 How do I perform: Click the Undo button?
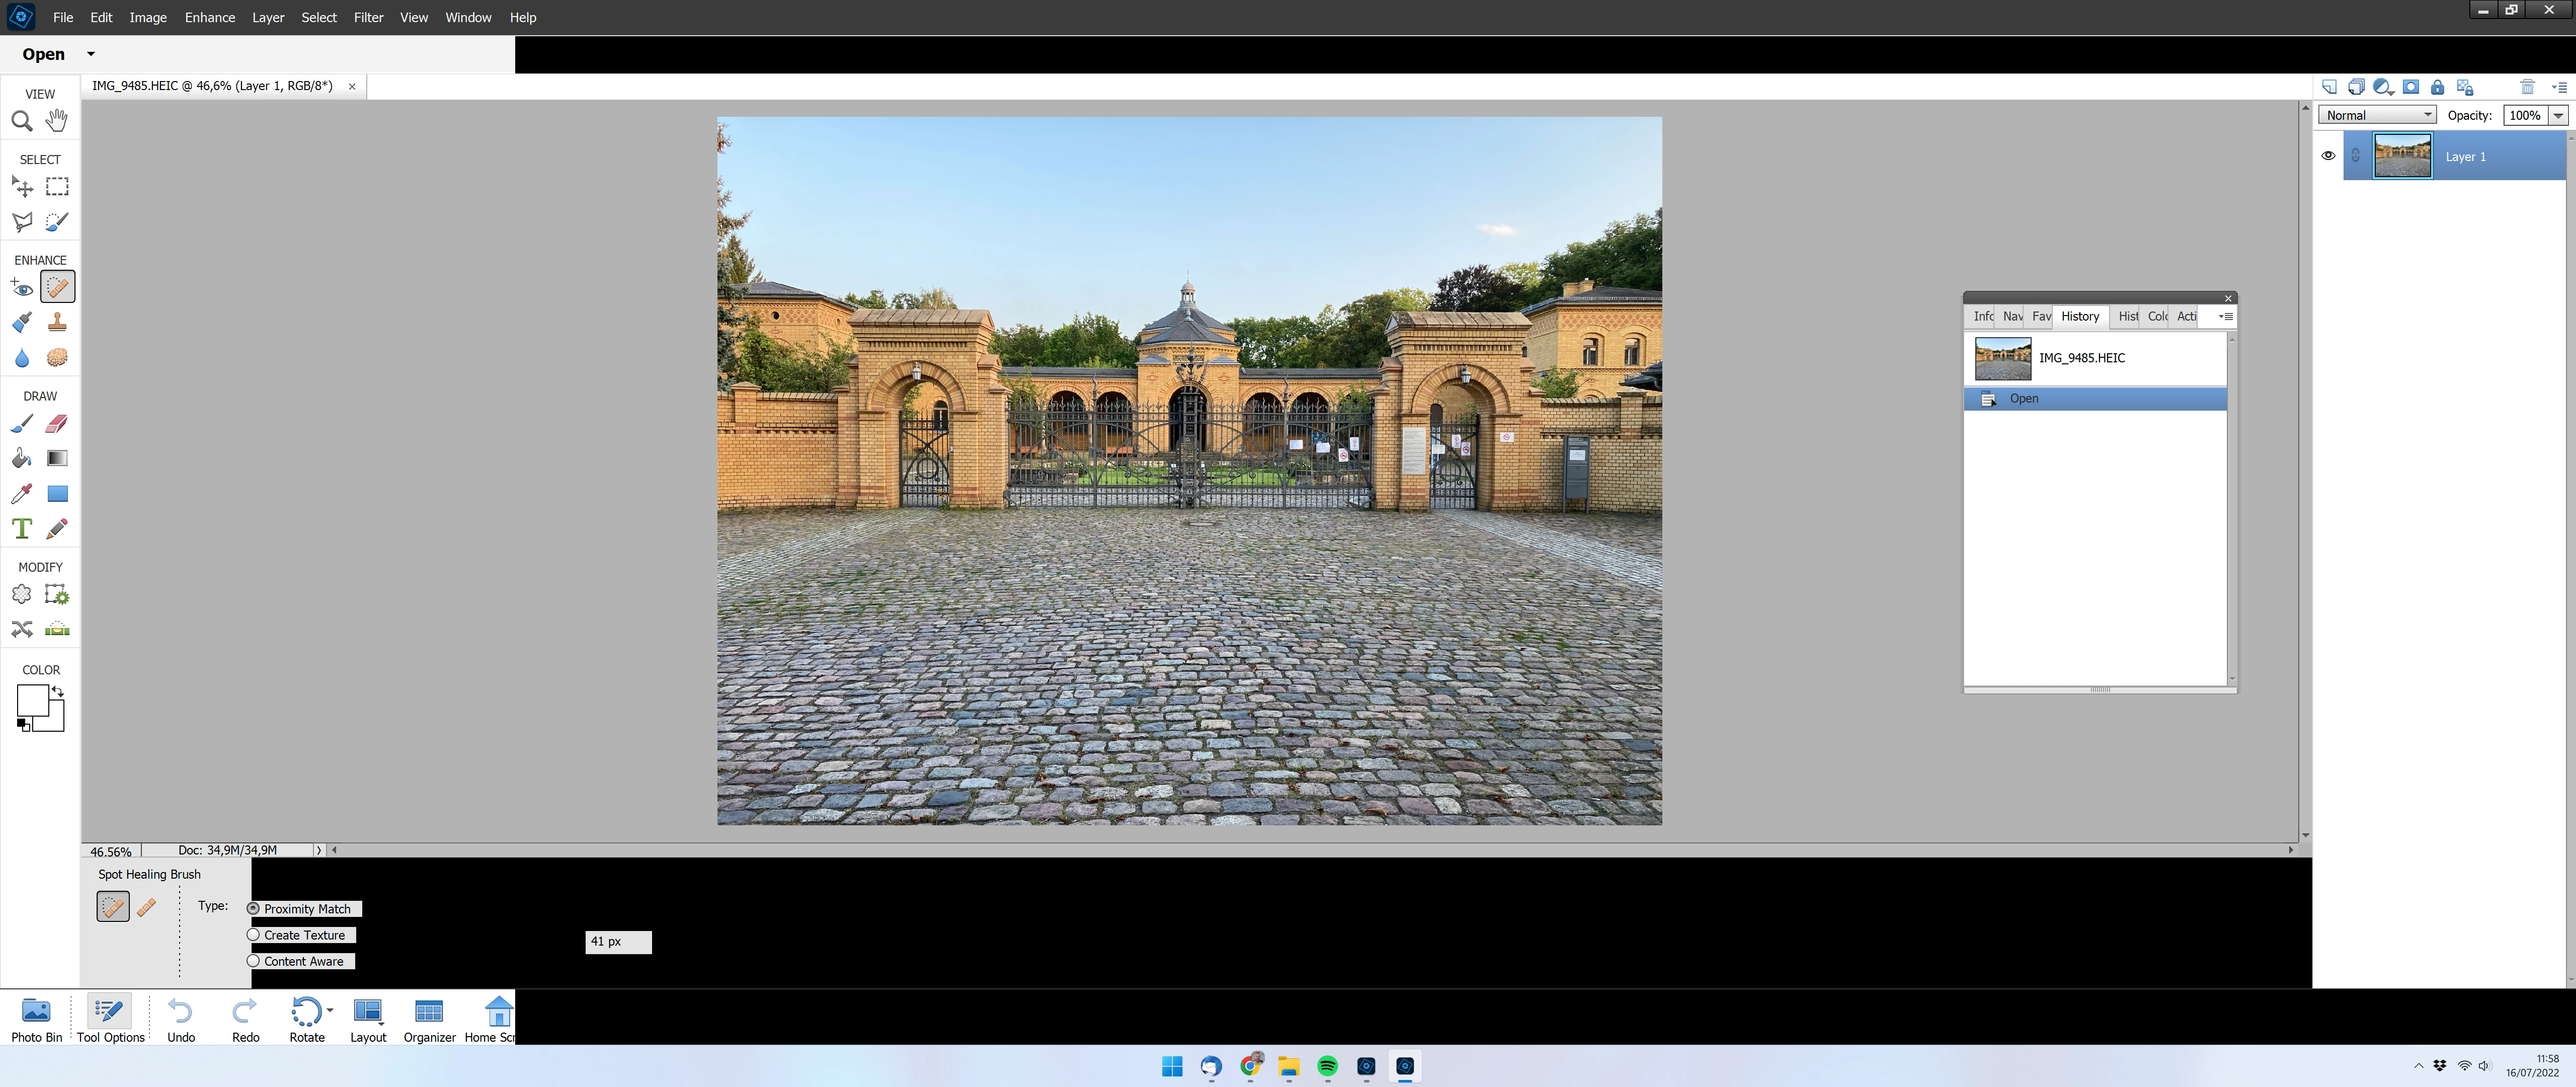[x=181, y=1019]
